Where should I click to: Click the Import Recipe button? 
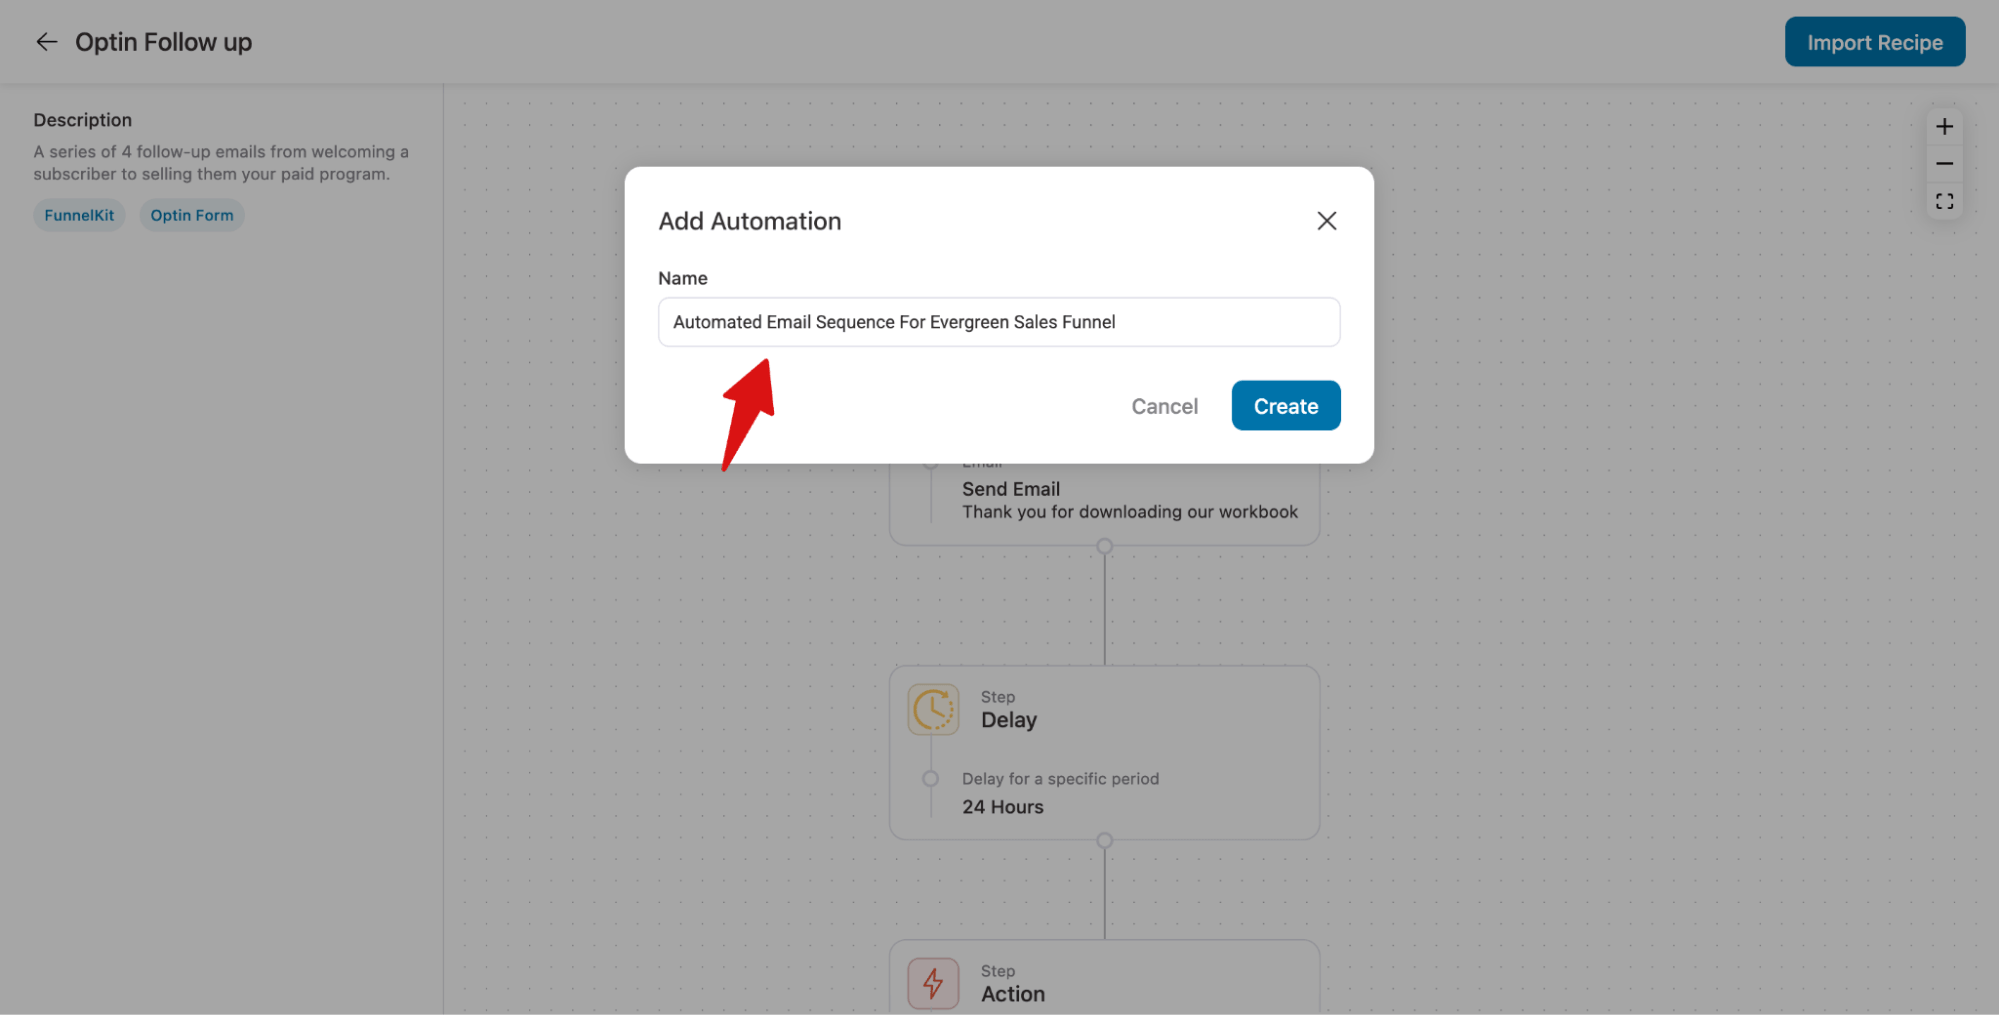[1874, 41]
